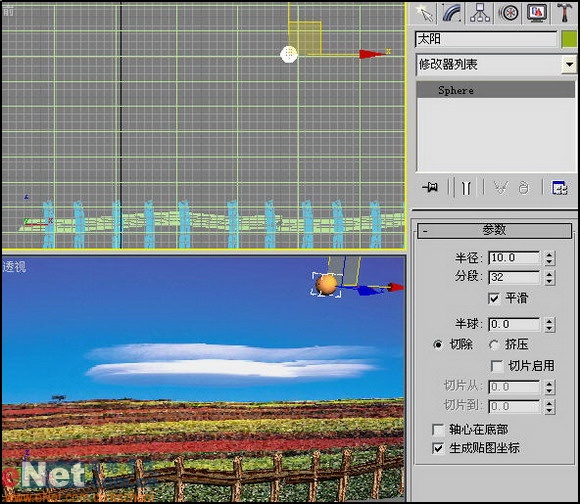580x504 pixels.
Task: Click Make Unique icon
Action: [x=500, y=187]
